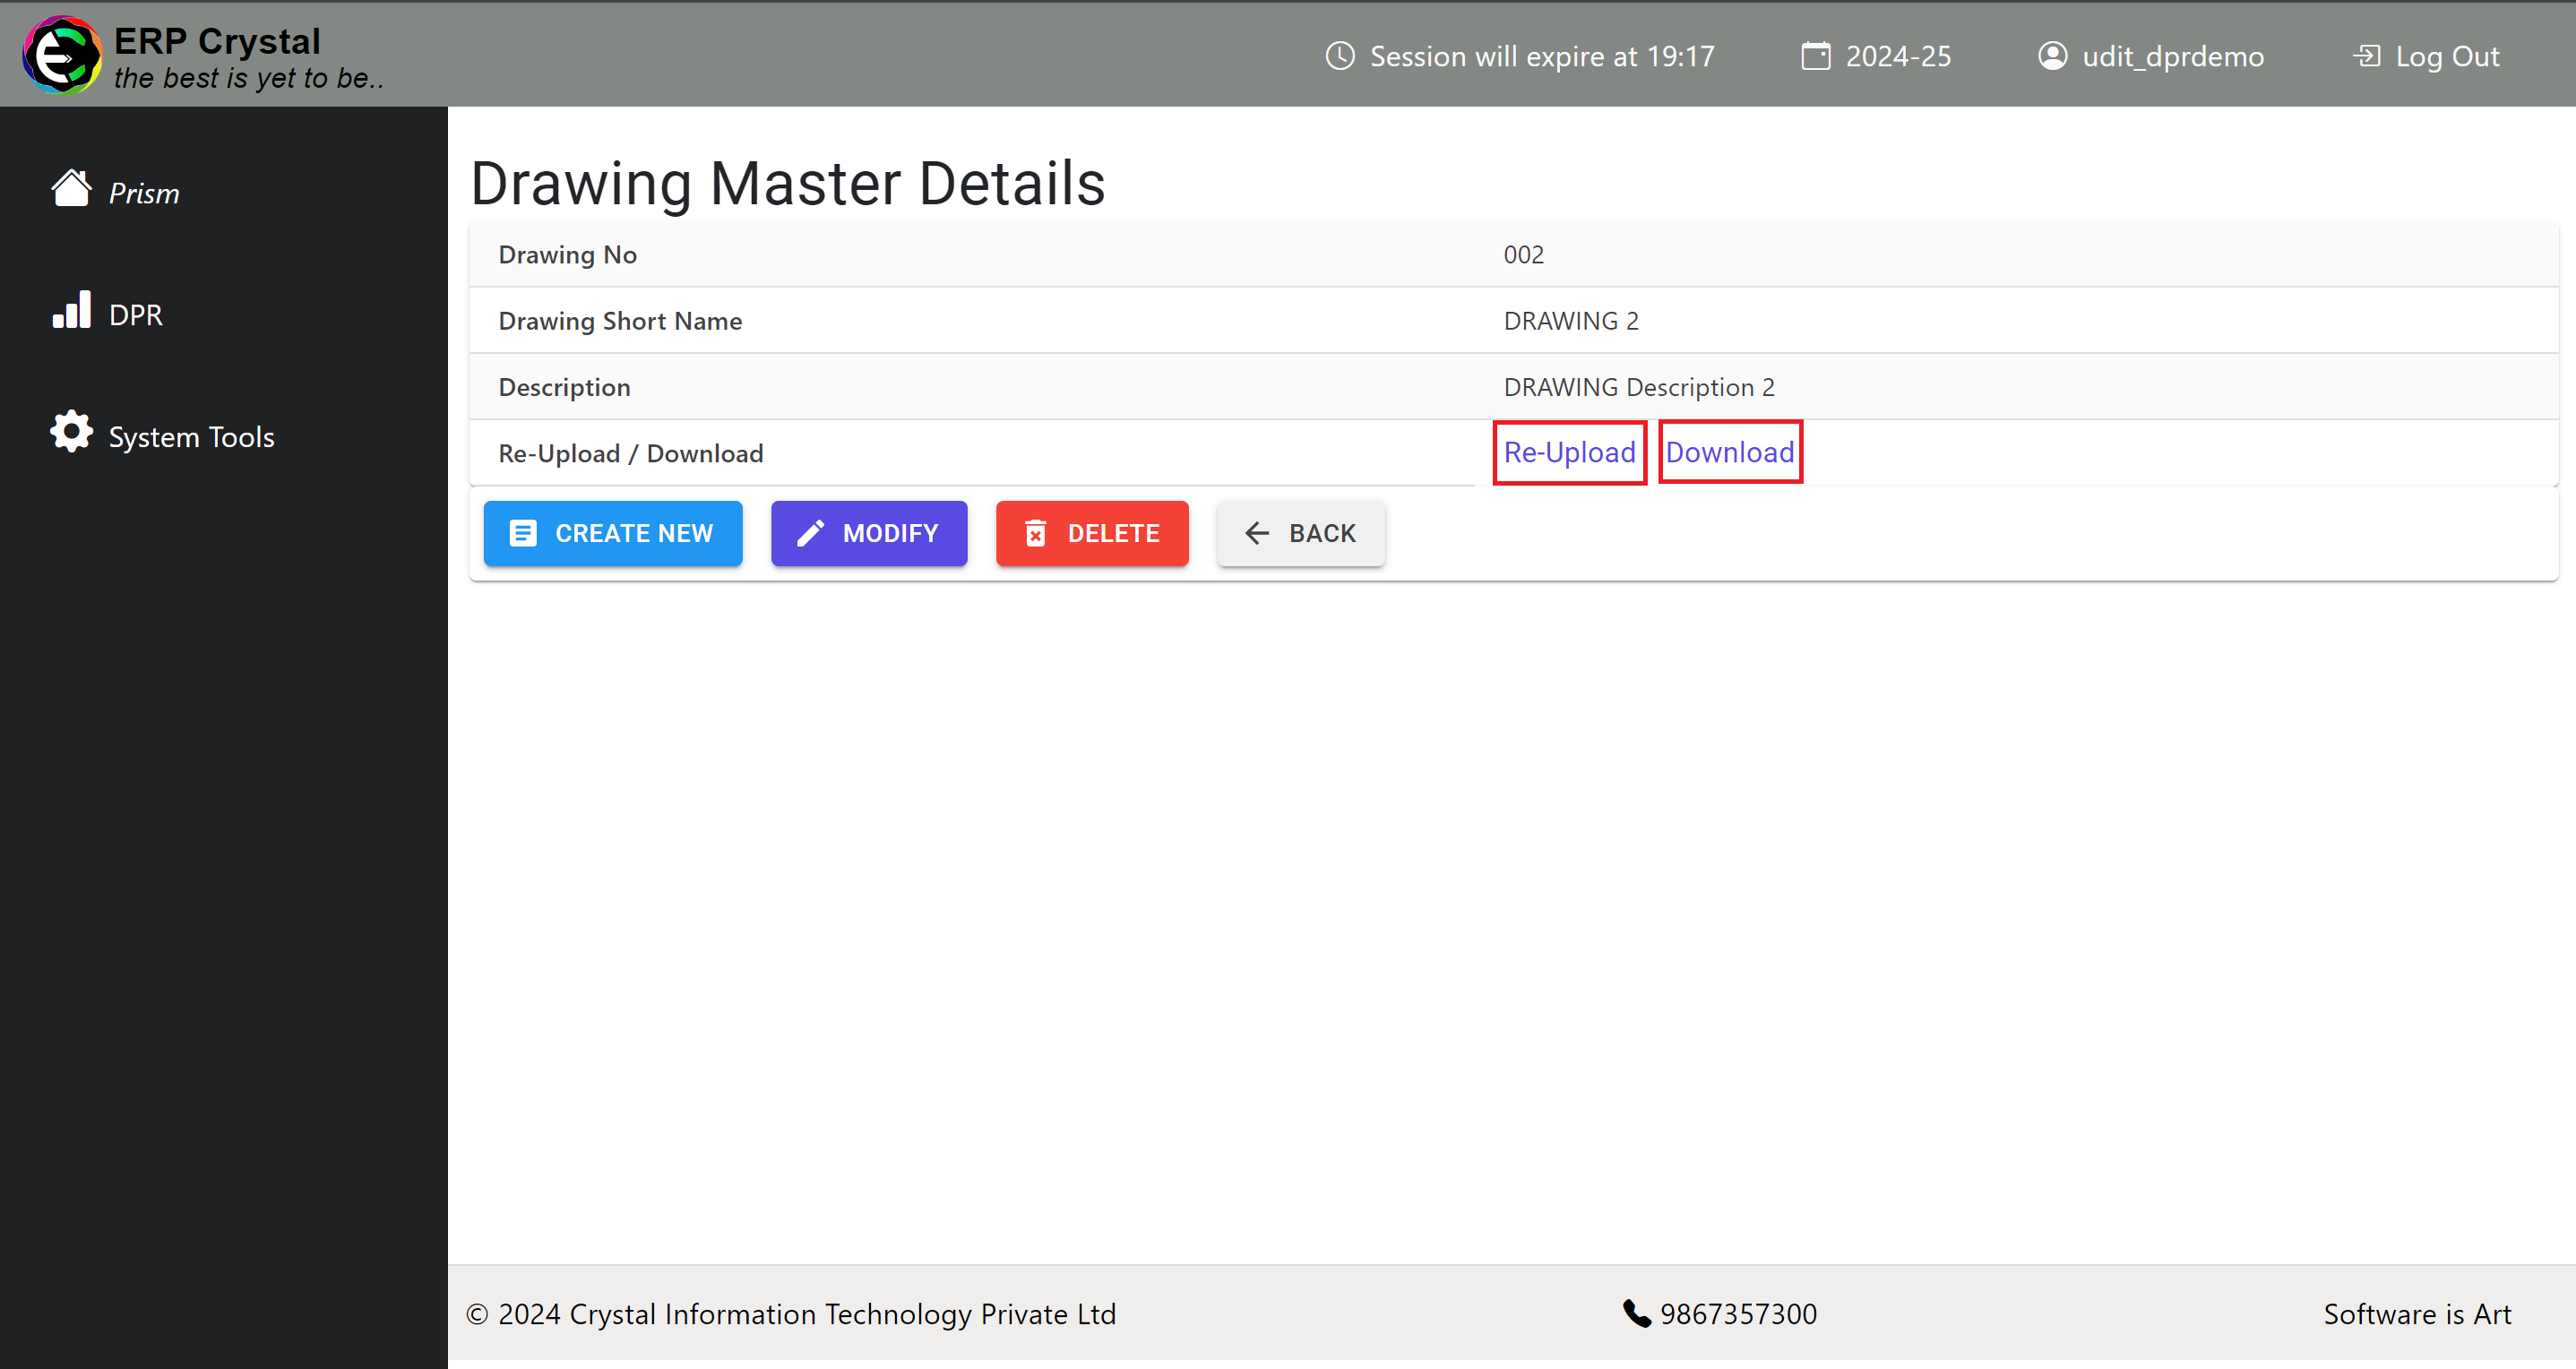This screenshot has width=2576, height=1369.
Task: Click Drawing No field value 002
Action: click(x=1521, y=255)
